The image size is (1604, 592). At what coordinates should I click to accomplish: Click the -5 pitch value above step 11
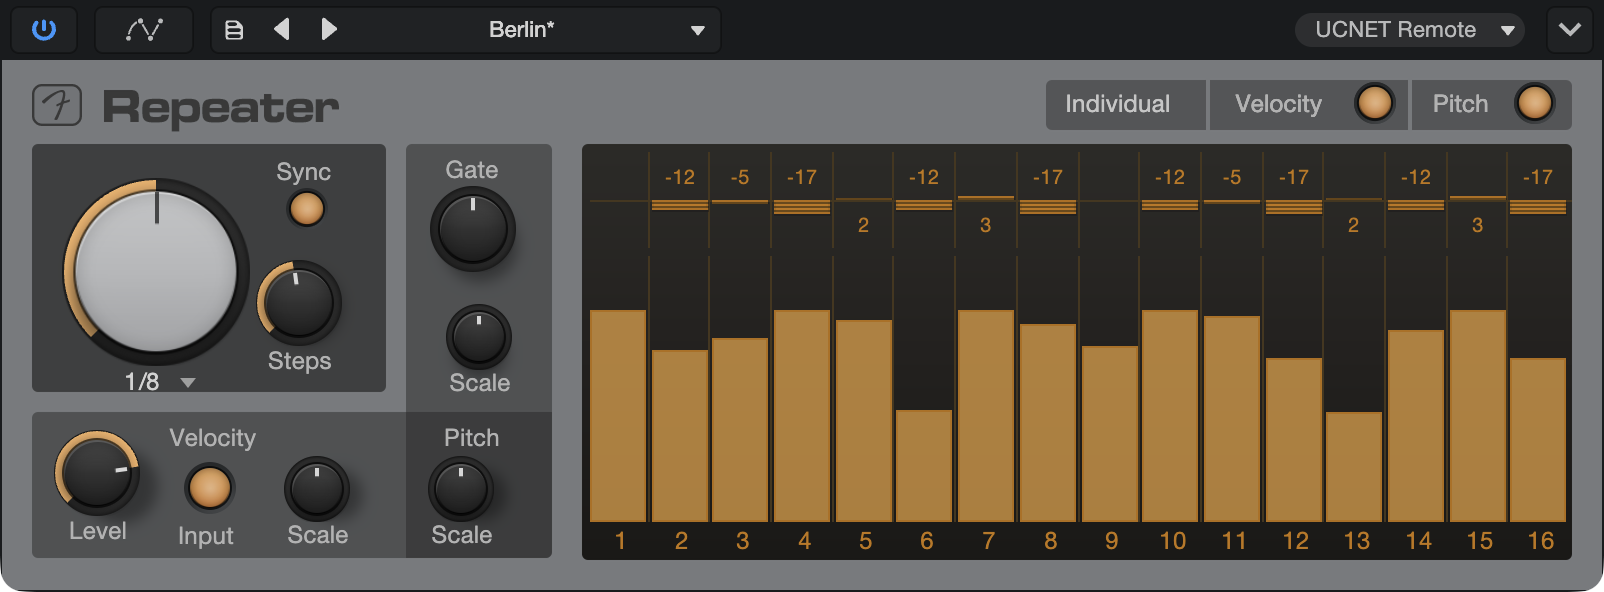click(1232, 177)
